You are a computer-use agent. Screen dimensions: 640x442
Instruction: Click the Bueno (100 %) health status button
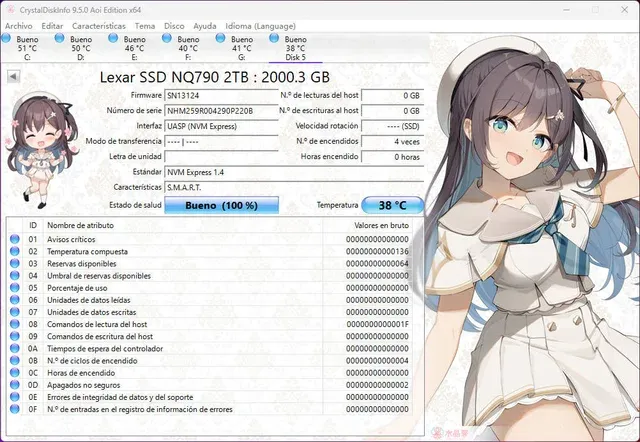[x=221, y=205]
